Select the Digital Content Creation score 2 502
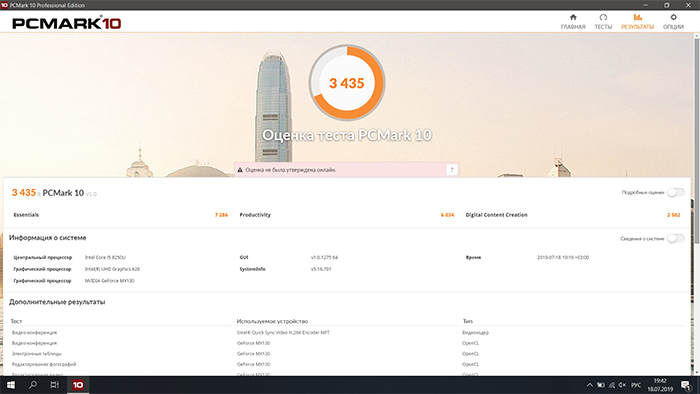700x394 pixels. click(x=674, y=215)
